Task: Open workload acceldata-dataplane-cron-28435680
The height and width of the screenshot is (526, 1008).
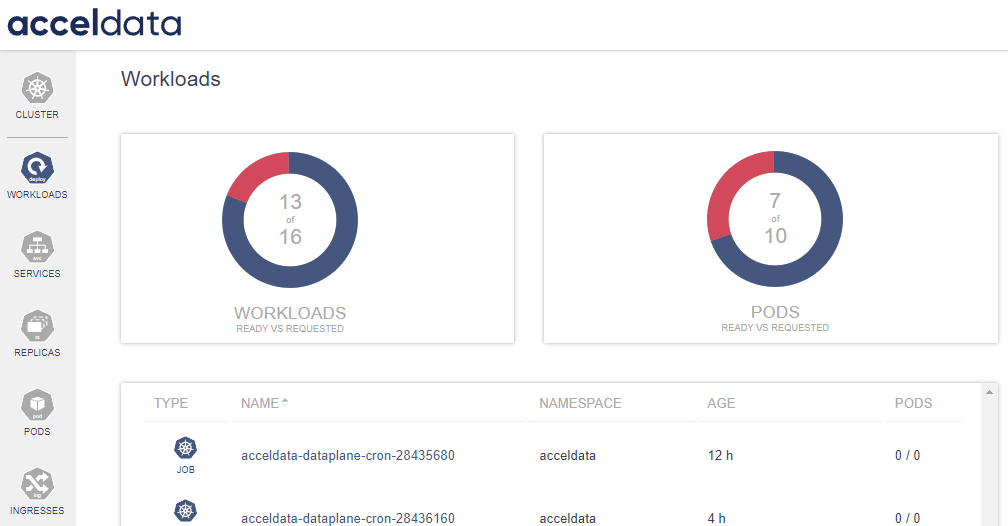Action: pyautogui.click(x=348, y=455)
